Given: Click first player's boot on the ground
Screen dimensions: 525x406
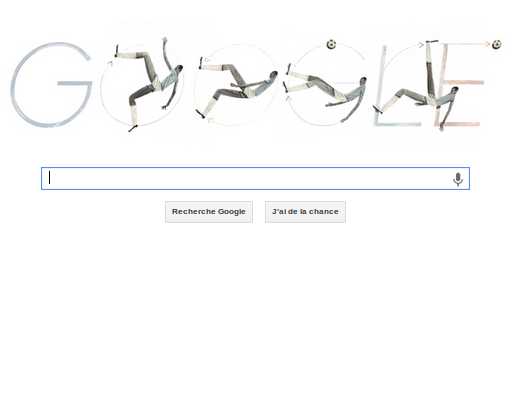Looking at the screenshot, I should coord(133,128).
